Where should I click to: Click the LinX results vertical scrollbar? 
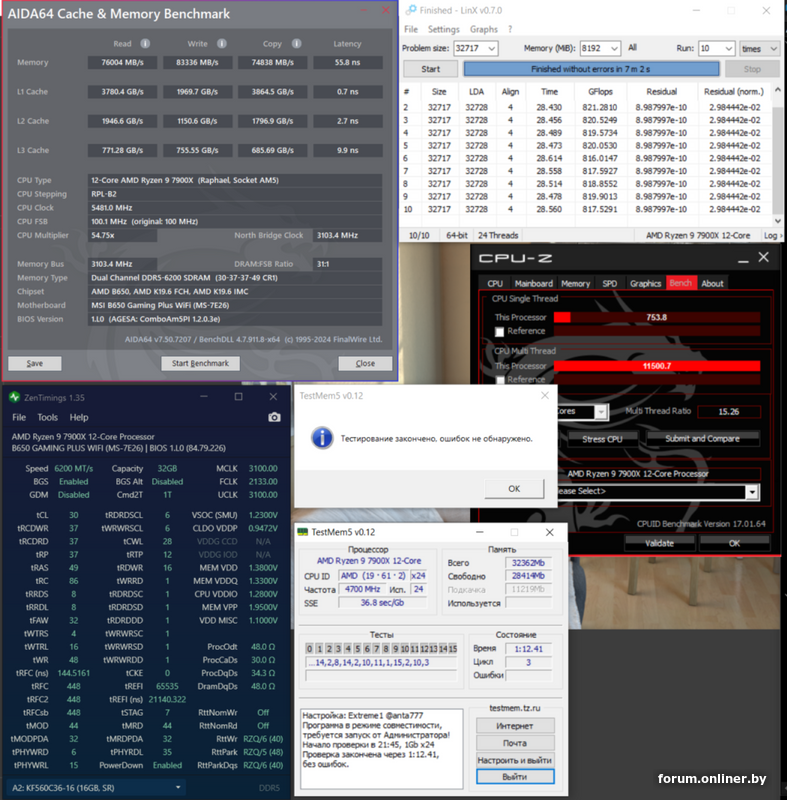point(777,156)
